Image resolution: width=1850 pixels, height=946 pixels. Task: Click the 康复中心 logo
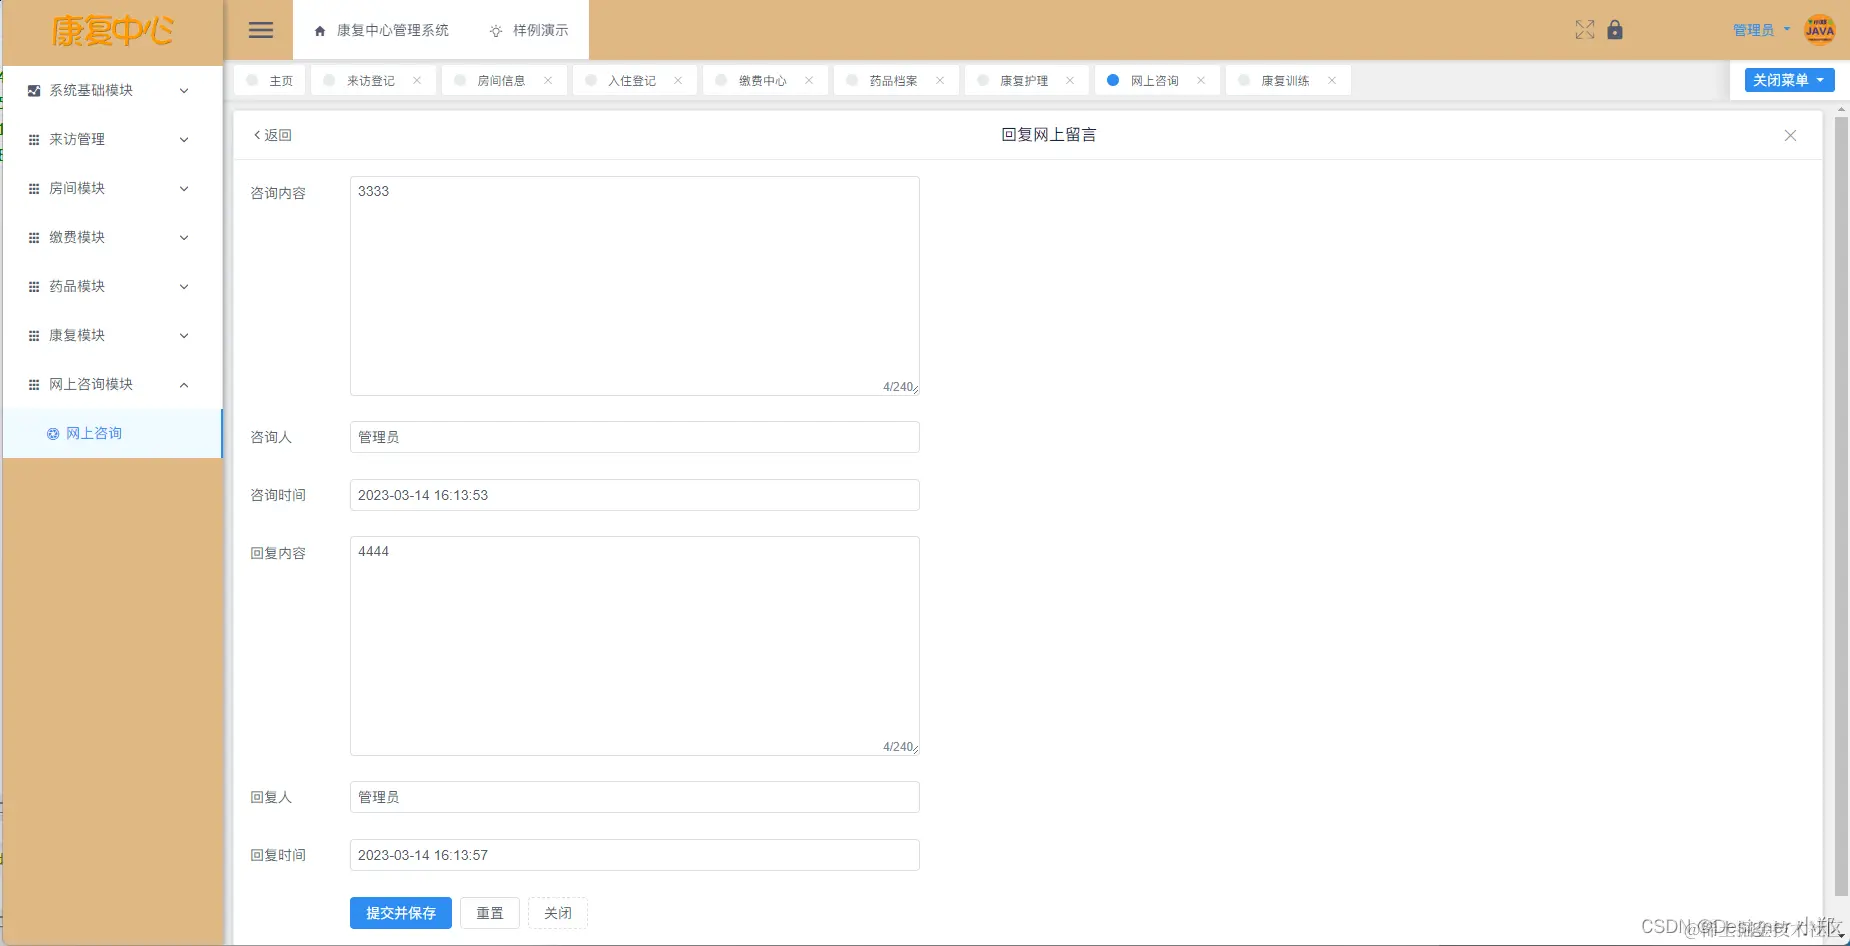pos(112,31)
